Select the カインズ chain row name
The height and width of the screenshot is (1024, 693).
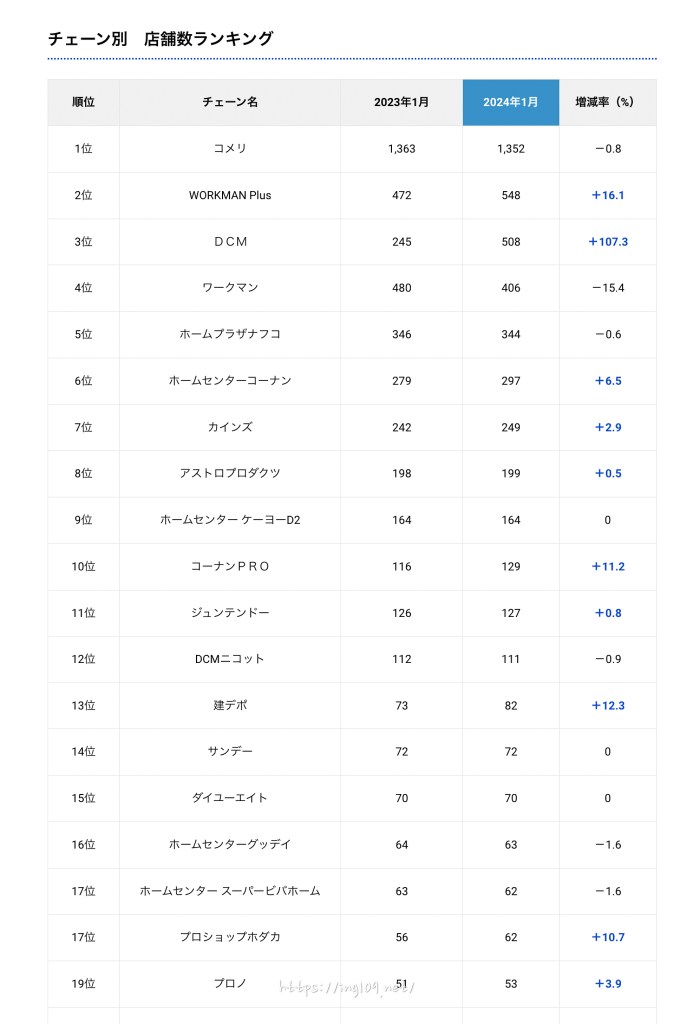coord(230,427)
